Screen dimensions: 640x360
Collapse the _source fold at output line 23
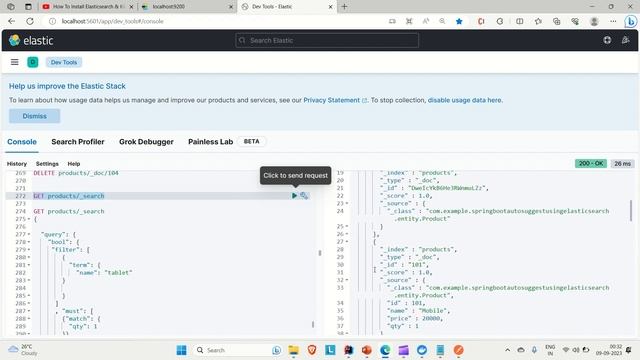[347, 203]
